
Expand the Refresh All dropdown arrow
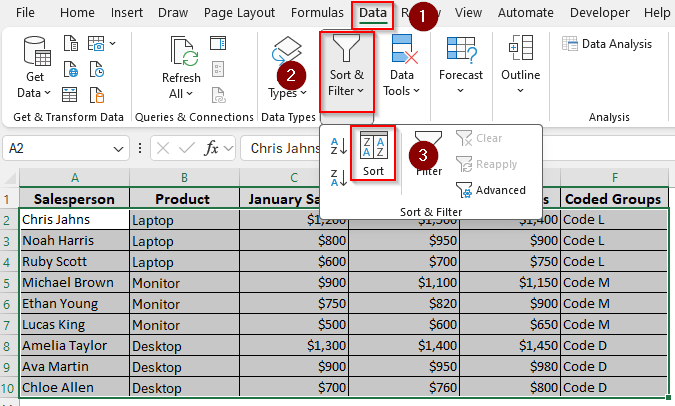click(x=189, y=94)
